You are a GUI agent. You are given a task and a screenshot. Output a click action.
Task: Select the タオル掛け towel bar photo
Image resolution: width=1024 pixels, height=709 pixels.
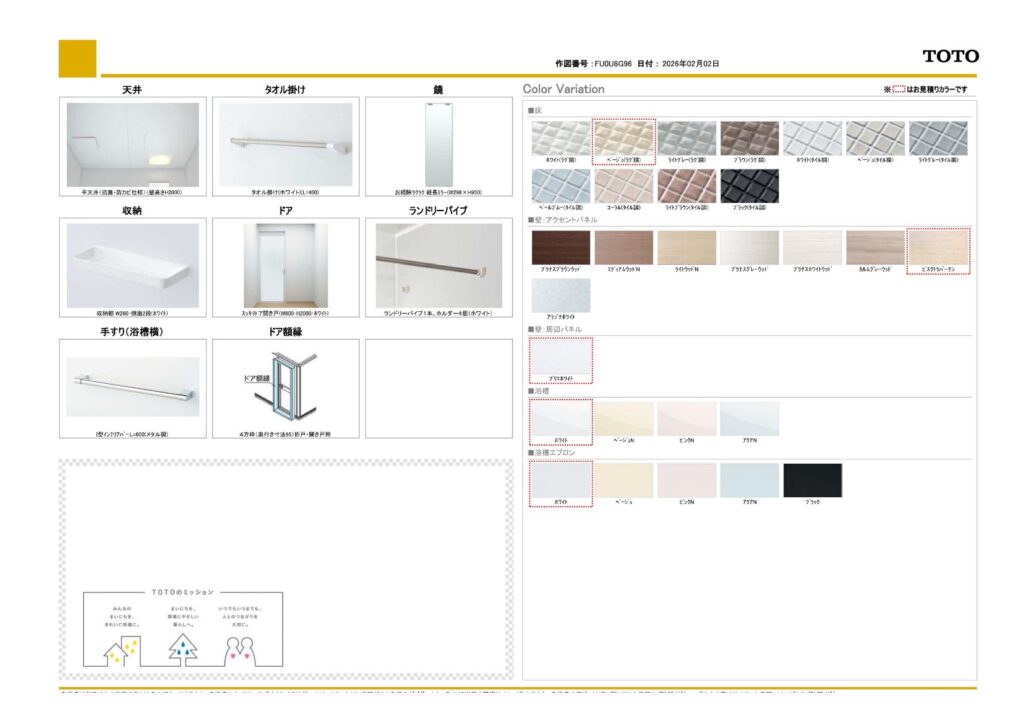pyautogui.click(x=285, y=144)
